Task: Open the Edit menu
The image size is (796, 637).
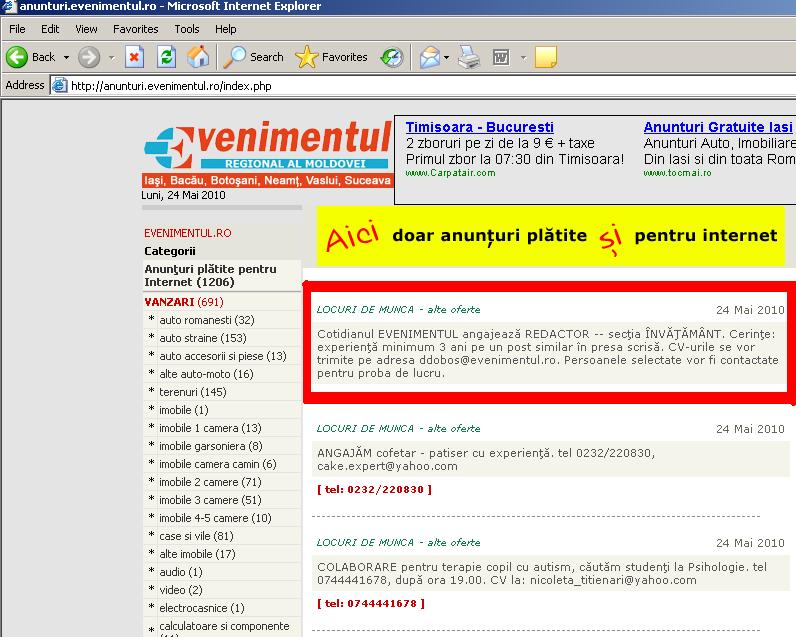Action: (50, 29)
